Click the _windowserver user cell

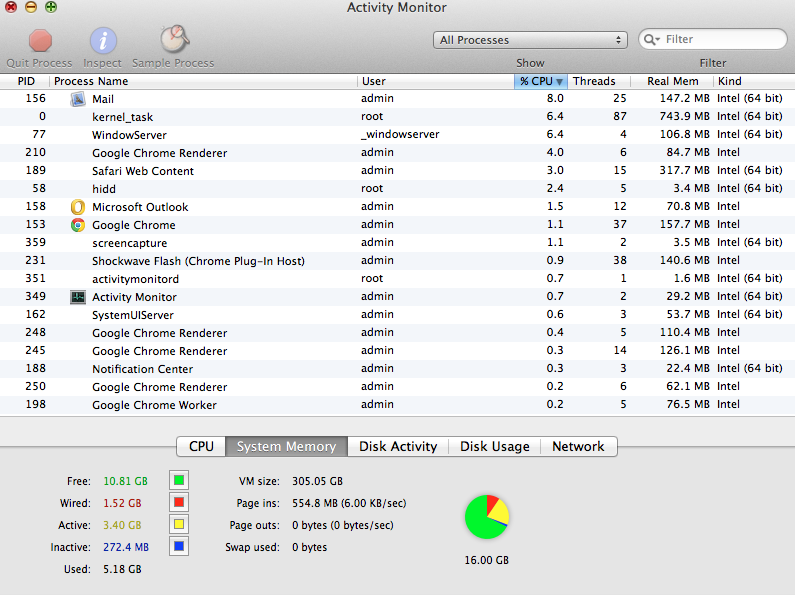coord(400,134)
